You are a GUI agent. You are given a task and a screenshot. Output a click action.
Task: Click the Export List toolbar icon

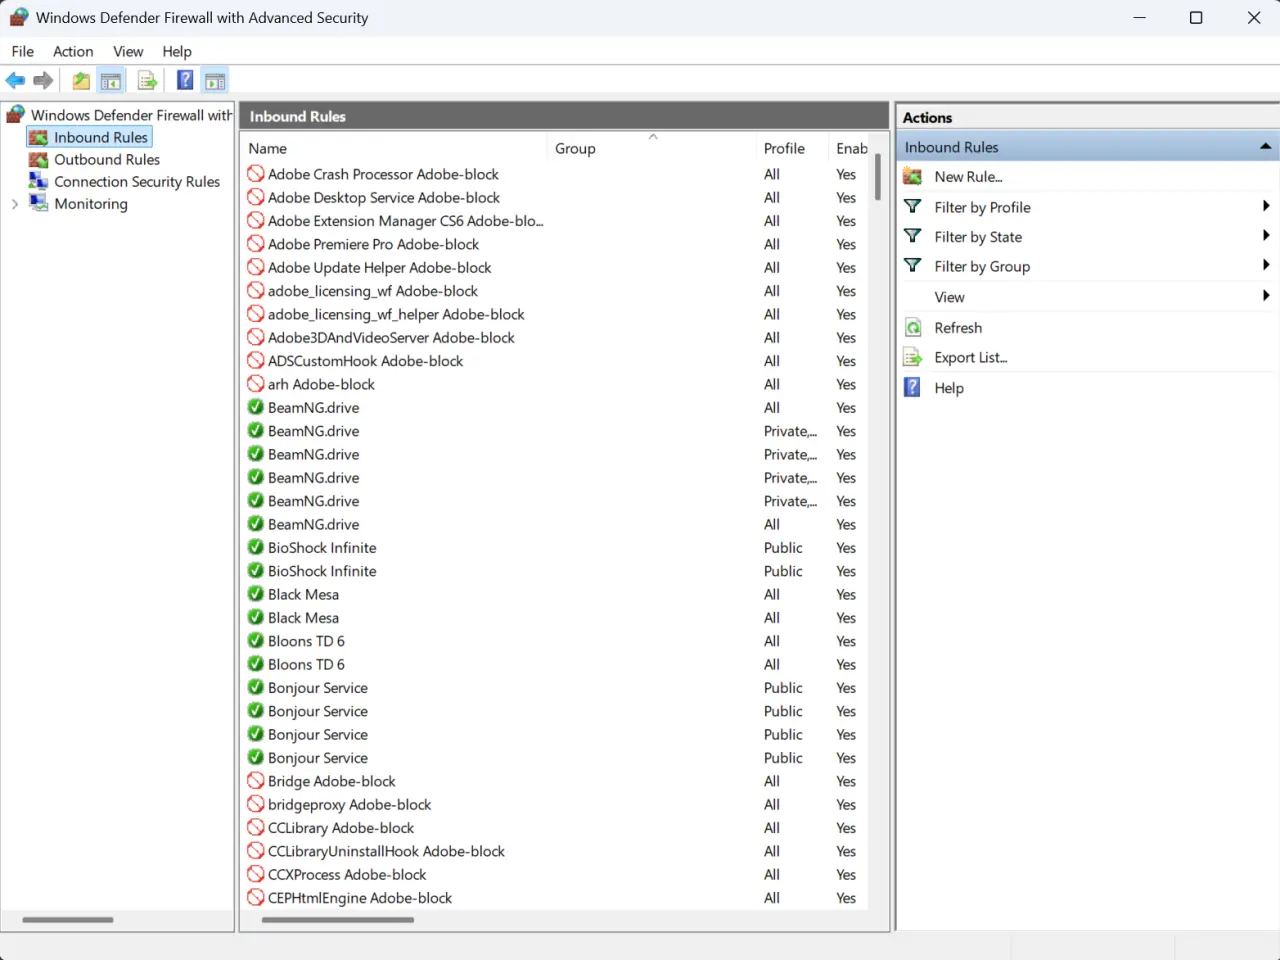pyautogui.click(x=147, y=81)
